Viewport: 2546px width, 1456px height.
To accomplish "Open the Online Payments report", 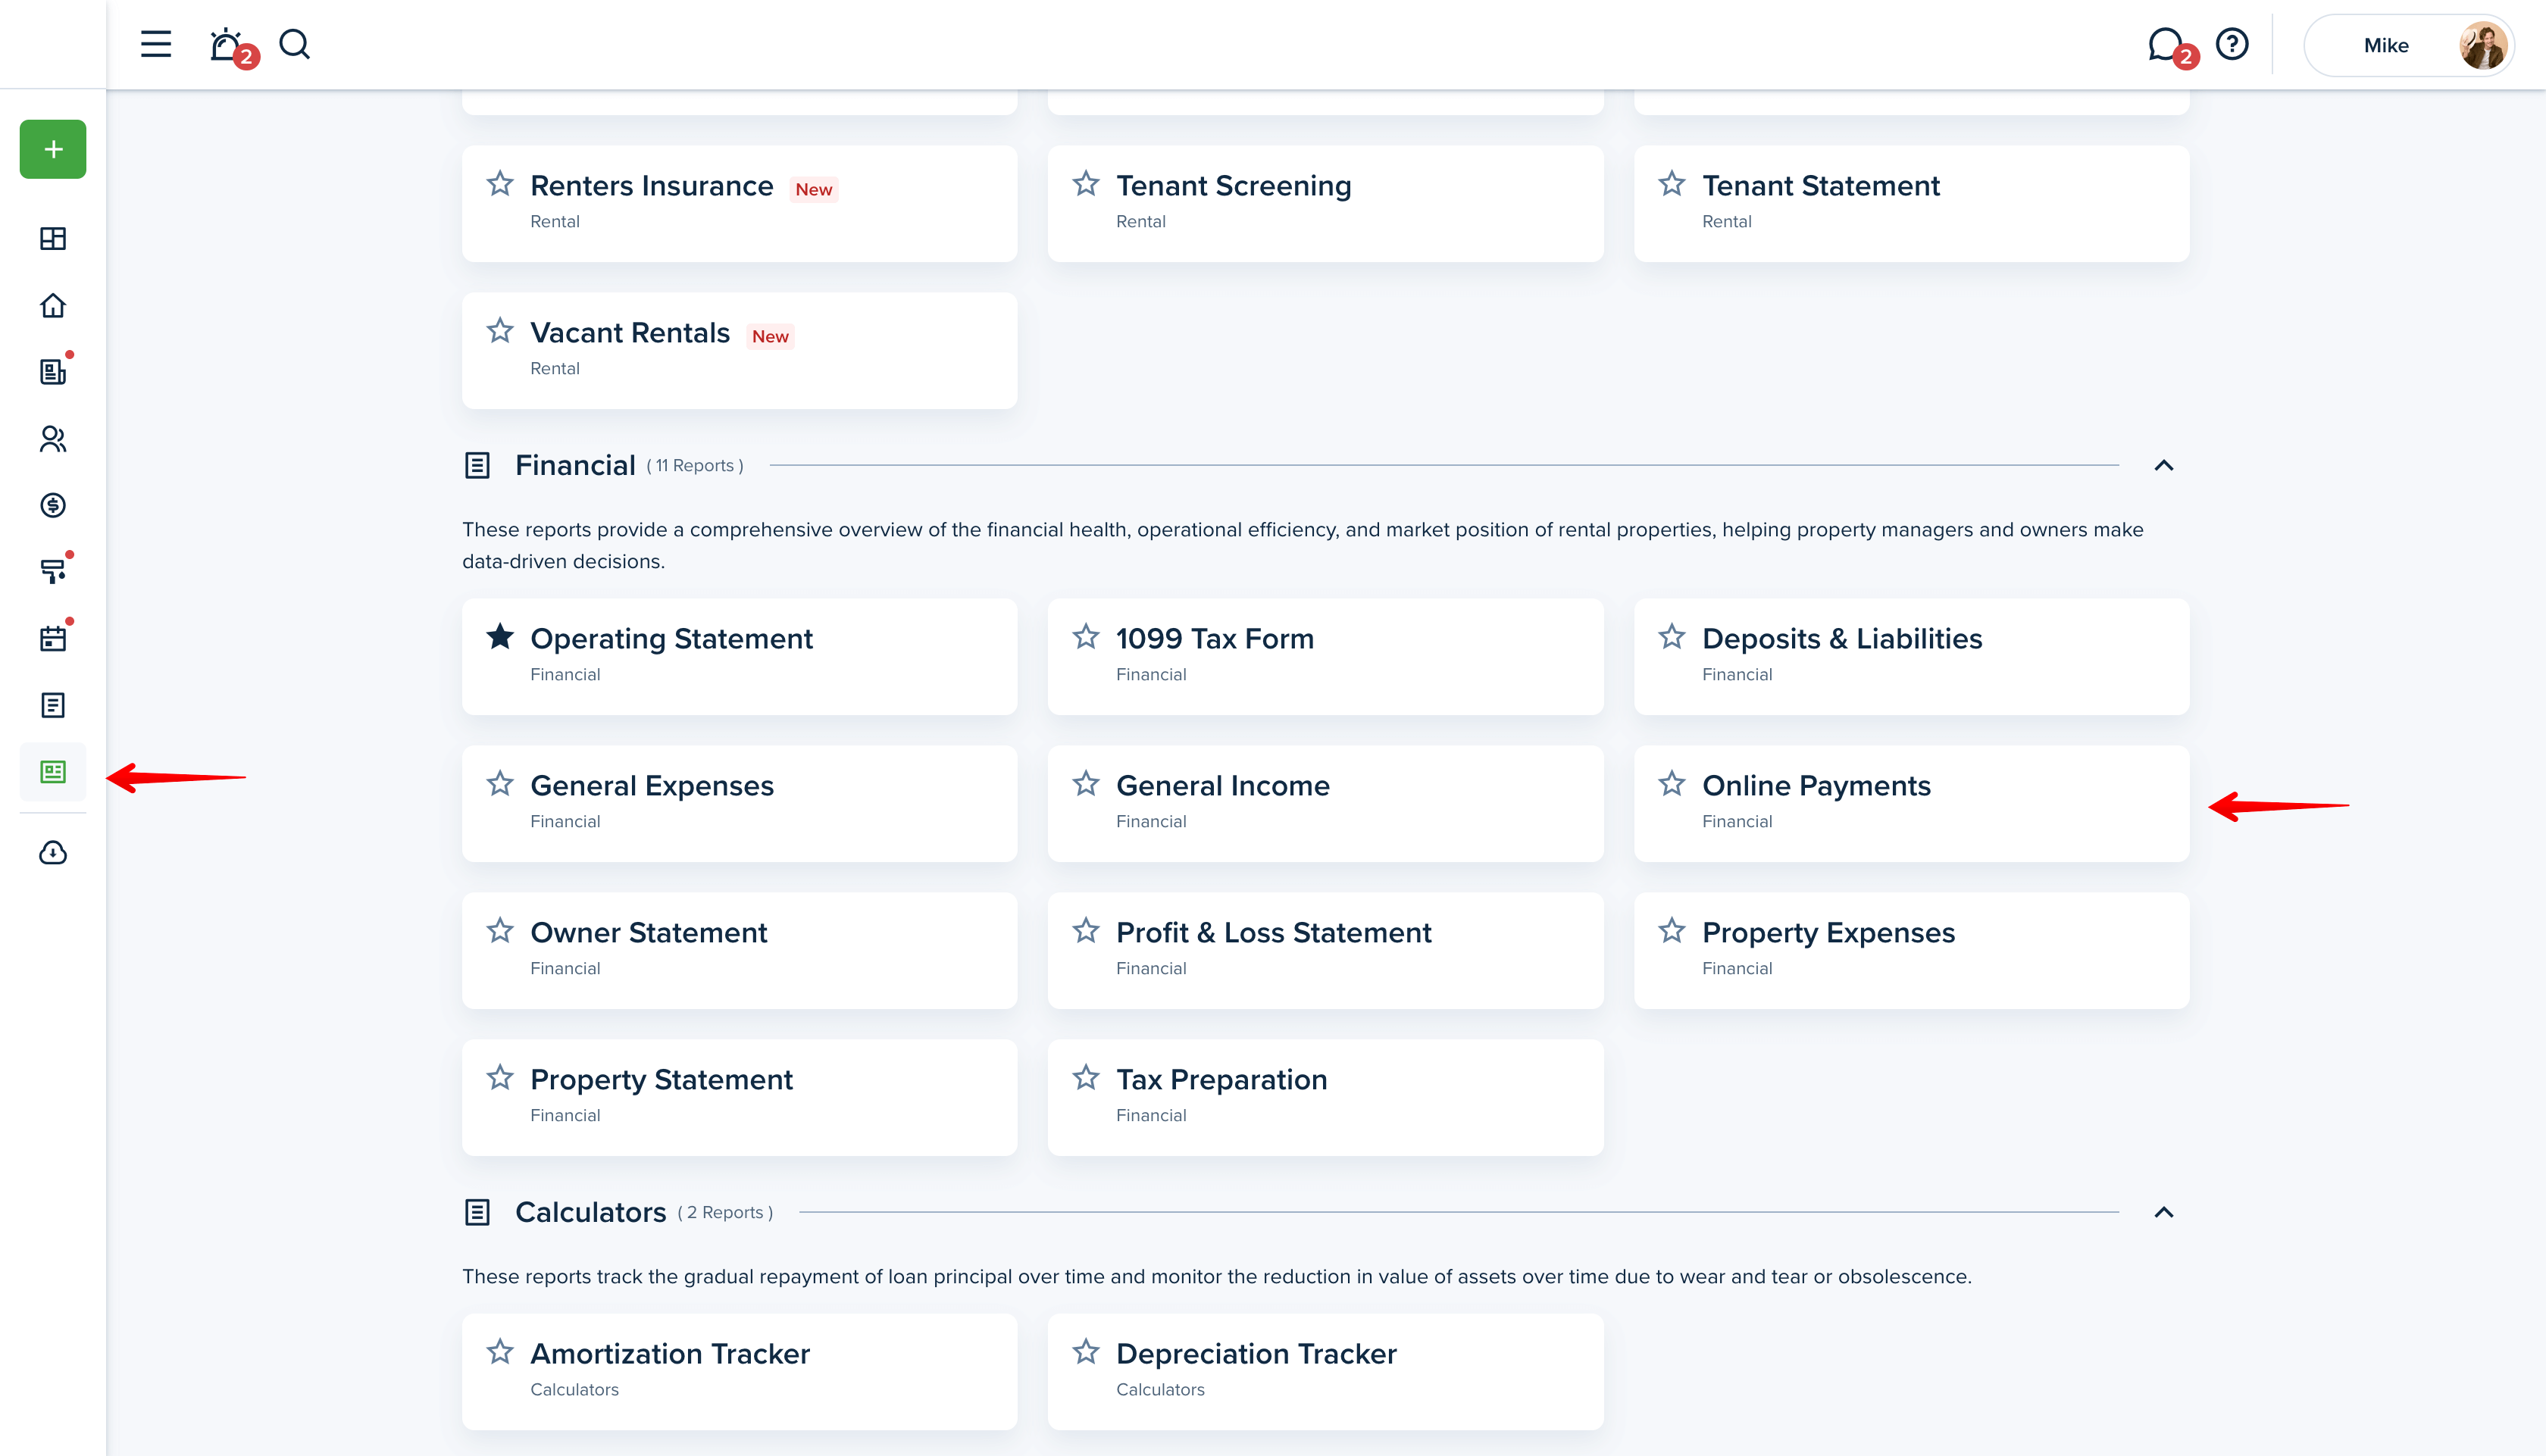I will [x=1912, y=804].
